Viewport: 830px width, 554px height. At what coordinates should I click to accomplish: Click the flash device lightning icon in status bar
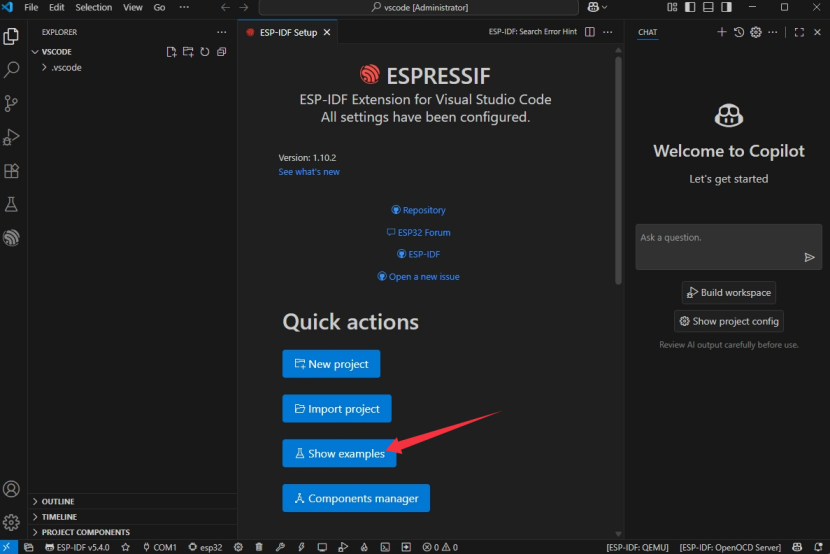[301, 547]
